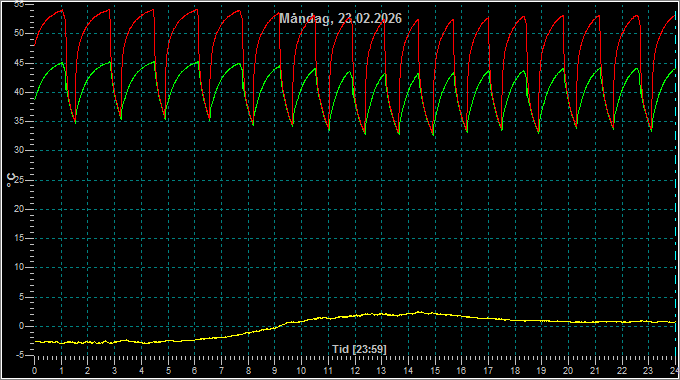Select hour 15 on the time axis
This screenshot has height=380, width=680.
click(x=435, y=371)
